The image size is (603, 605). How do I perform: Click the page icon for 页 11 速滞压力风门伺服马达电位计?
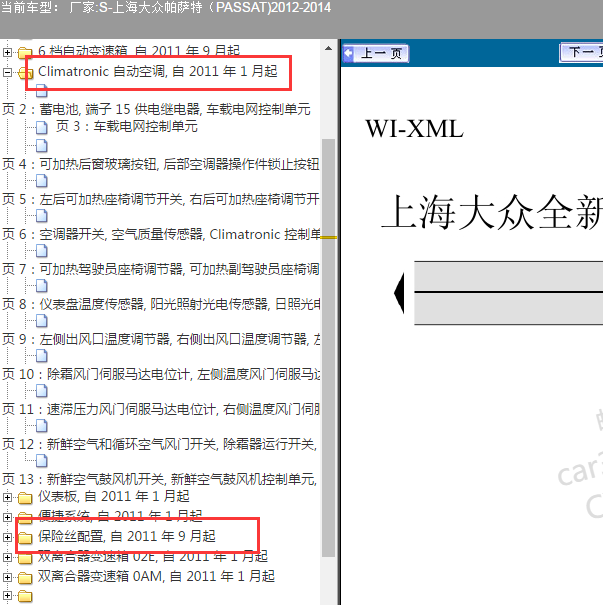point(42,391)
